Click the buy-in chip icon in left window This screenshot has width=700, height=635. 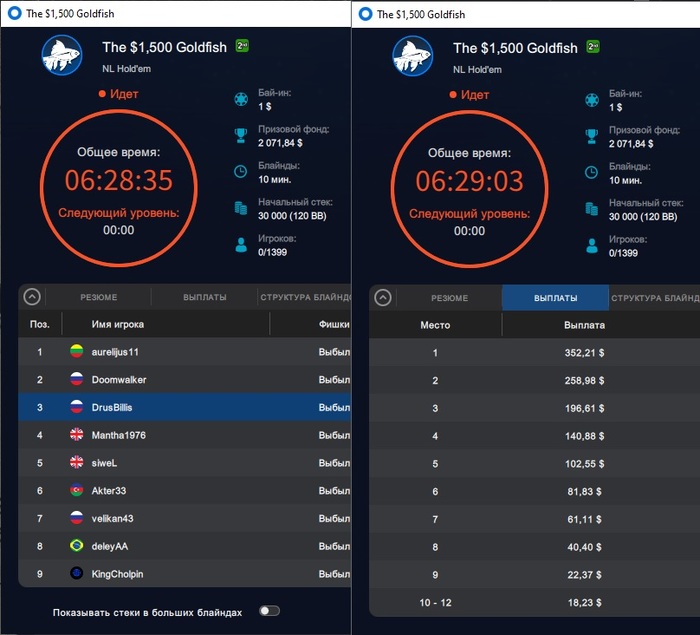[241, 99]
